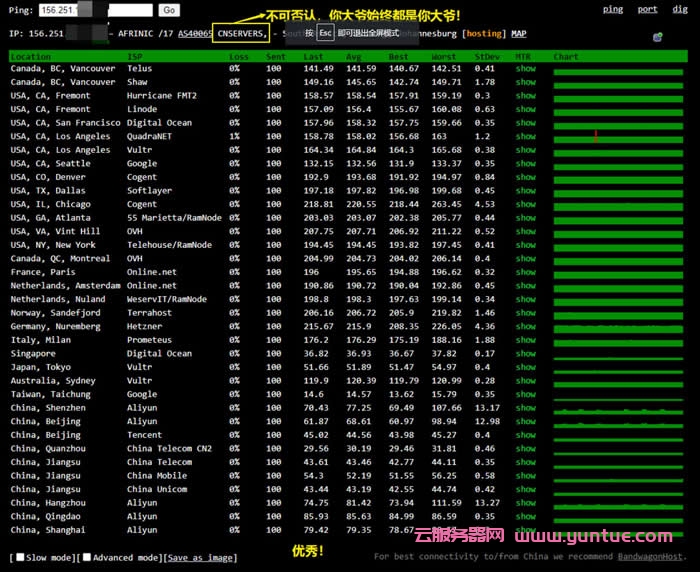Click the small icon below the dig link
Image resolution: width=700 pixels, height=572 pixels.
coord(657,36)
